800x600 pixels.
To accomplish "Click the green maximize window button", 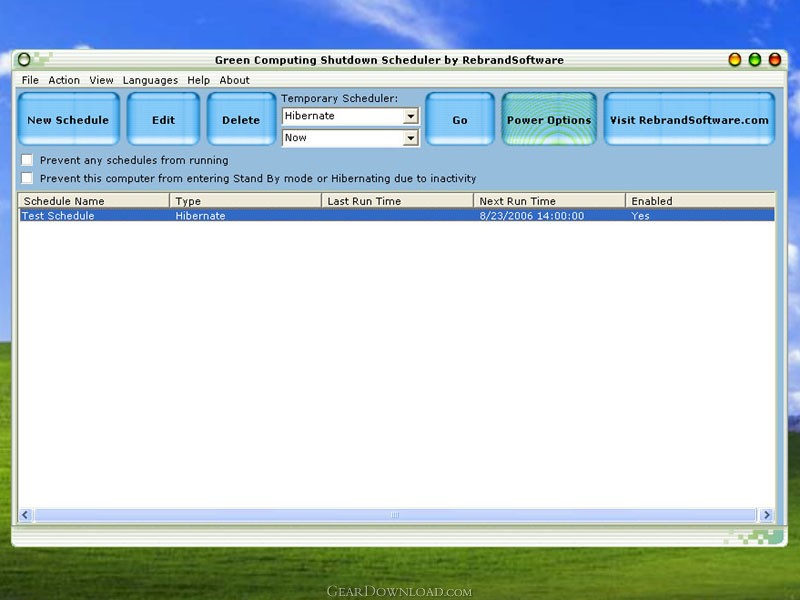I will (x=755, y=60).
